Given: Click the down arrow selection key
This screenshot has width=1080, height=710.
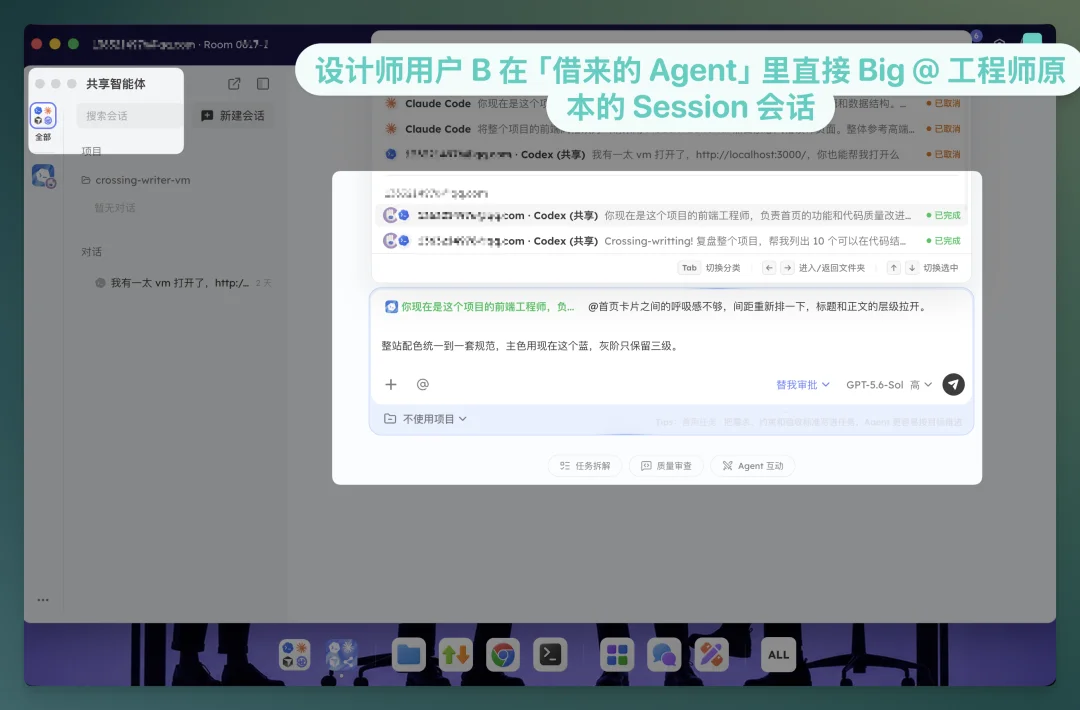Looking at the screenshot, I should [x=911, y=268].
